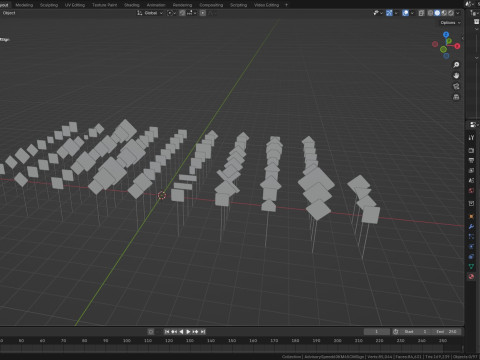Screen dimensions: 480x360
Task: Switch orthographic/perspective view grid icon
Action: pos(456,97)
